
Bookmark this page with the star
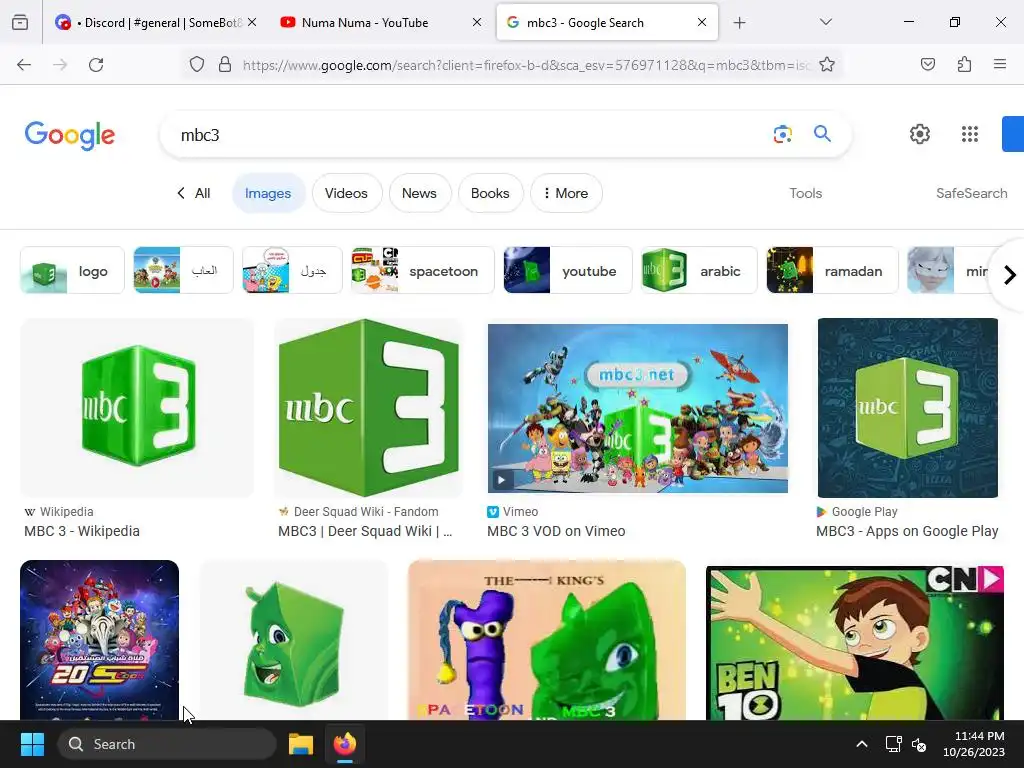827,65
